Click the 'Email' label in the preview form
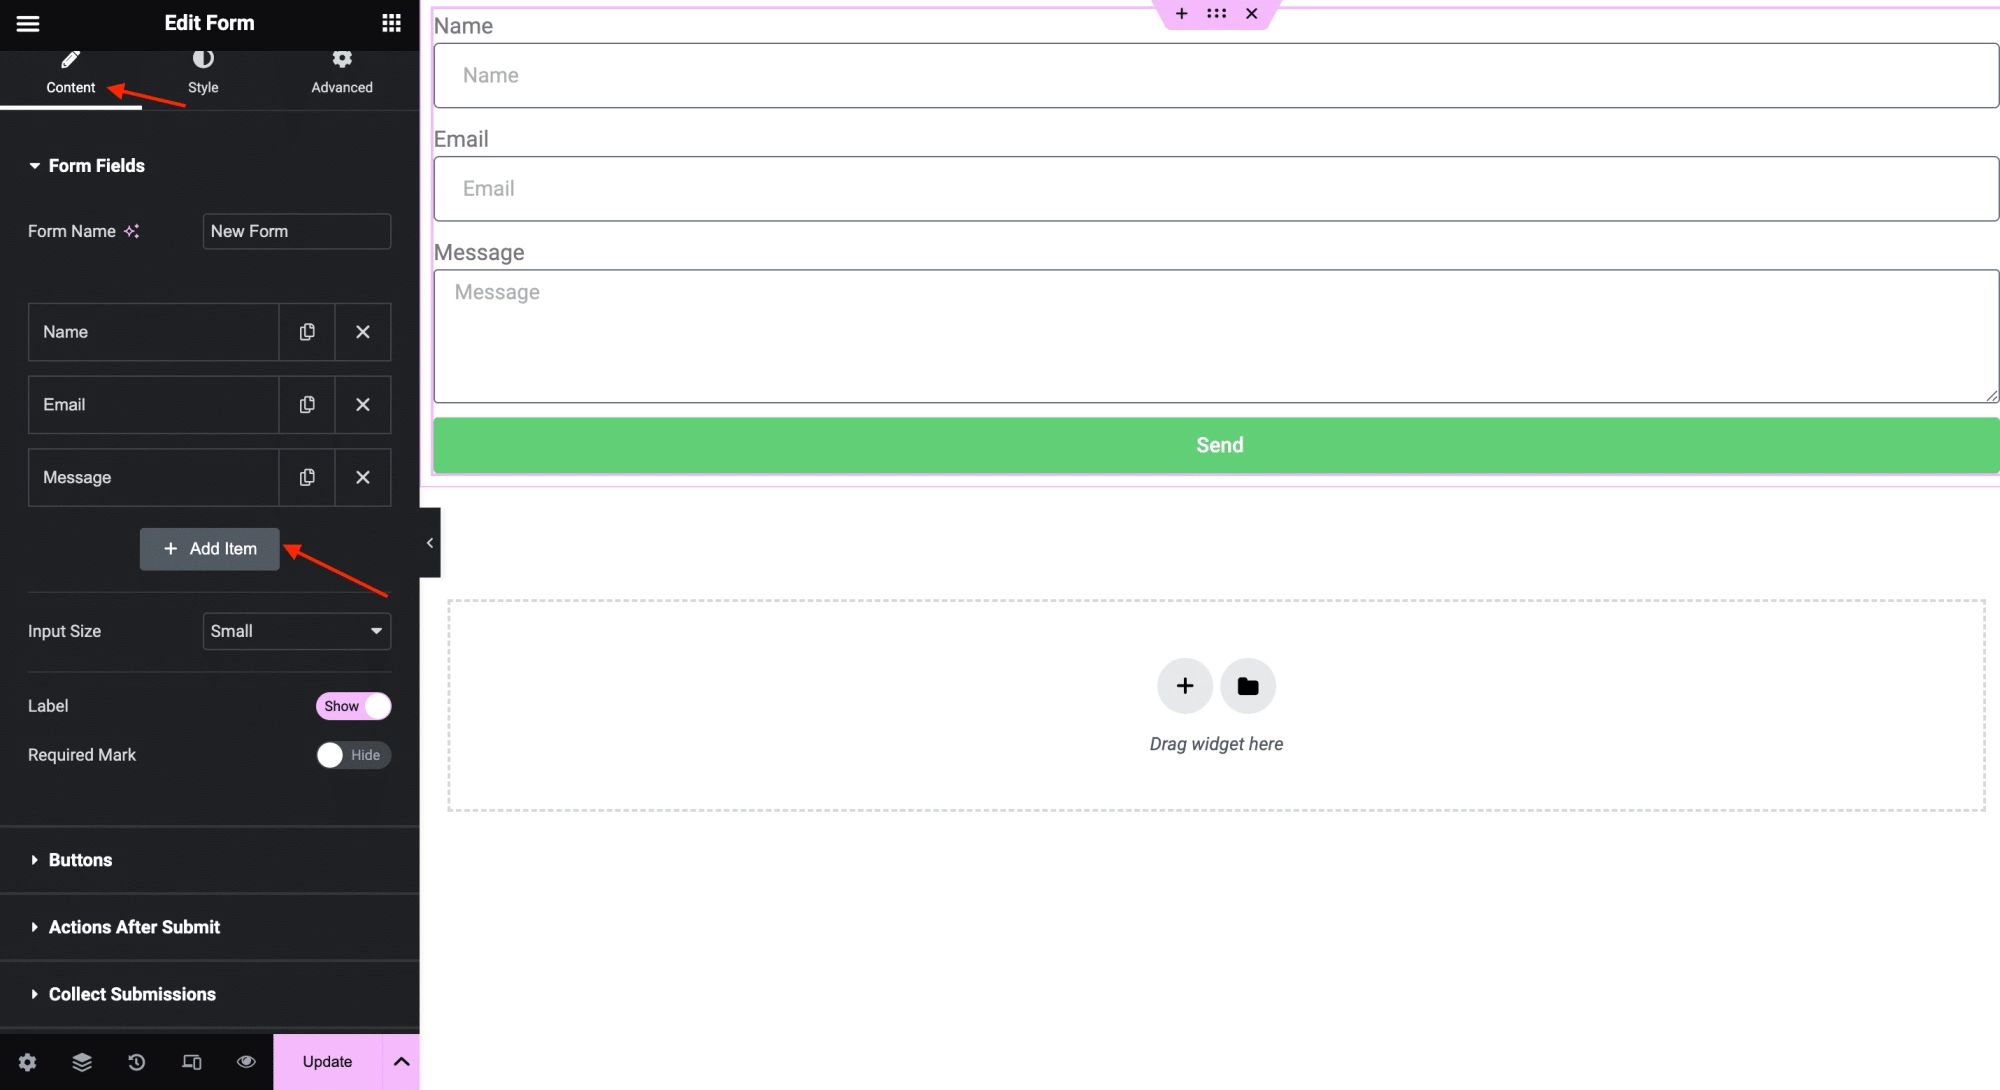2000x1090 pixels. point(461,139)
